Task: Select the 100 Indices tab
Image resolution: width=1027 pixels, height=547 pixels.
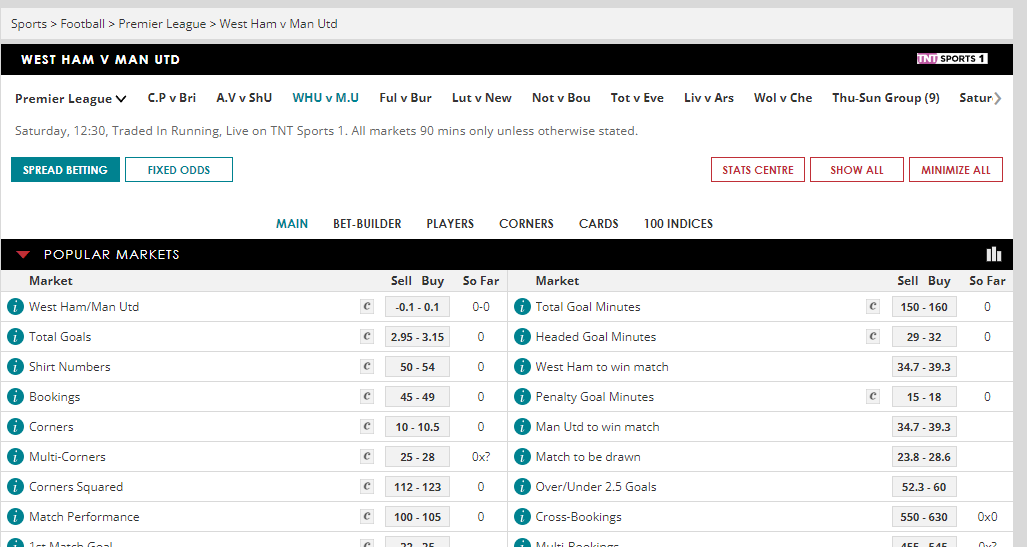Action: pos(678,223)
